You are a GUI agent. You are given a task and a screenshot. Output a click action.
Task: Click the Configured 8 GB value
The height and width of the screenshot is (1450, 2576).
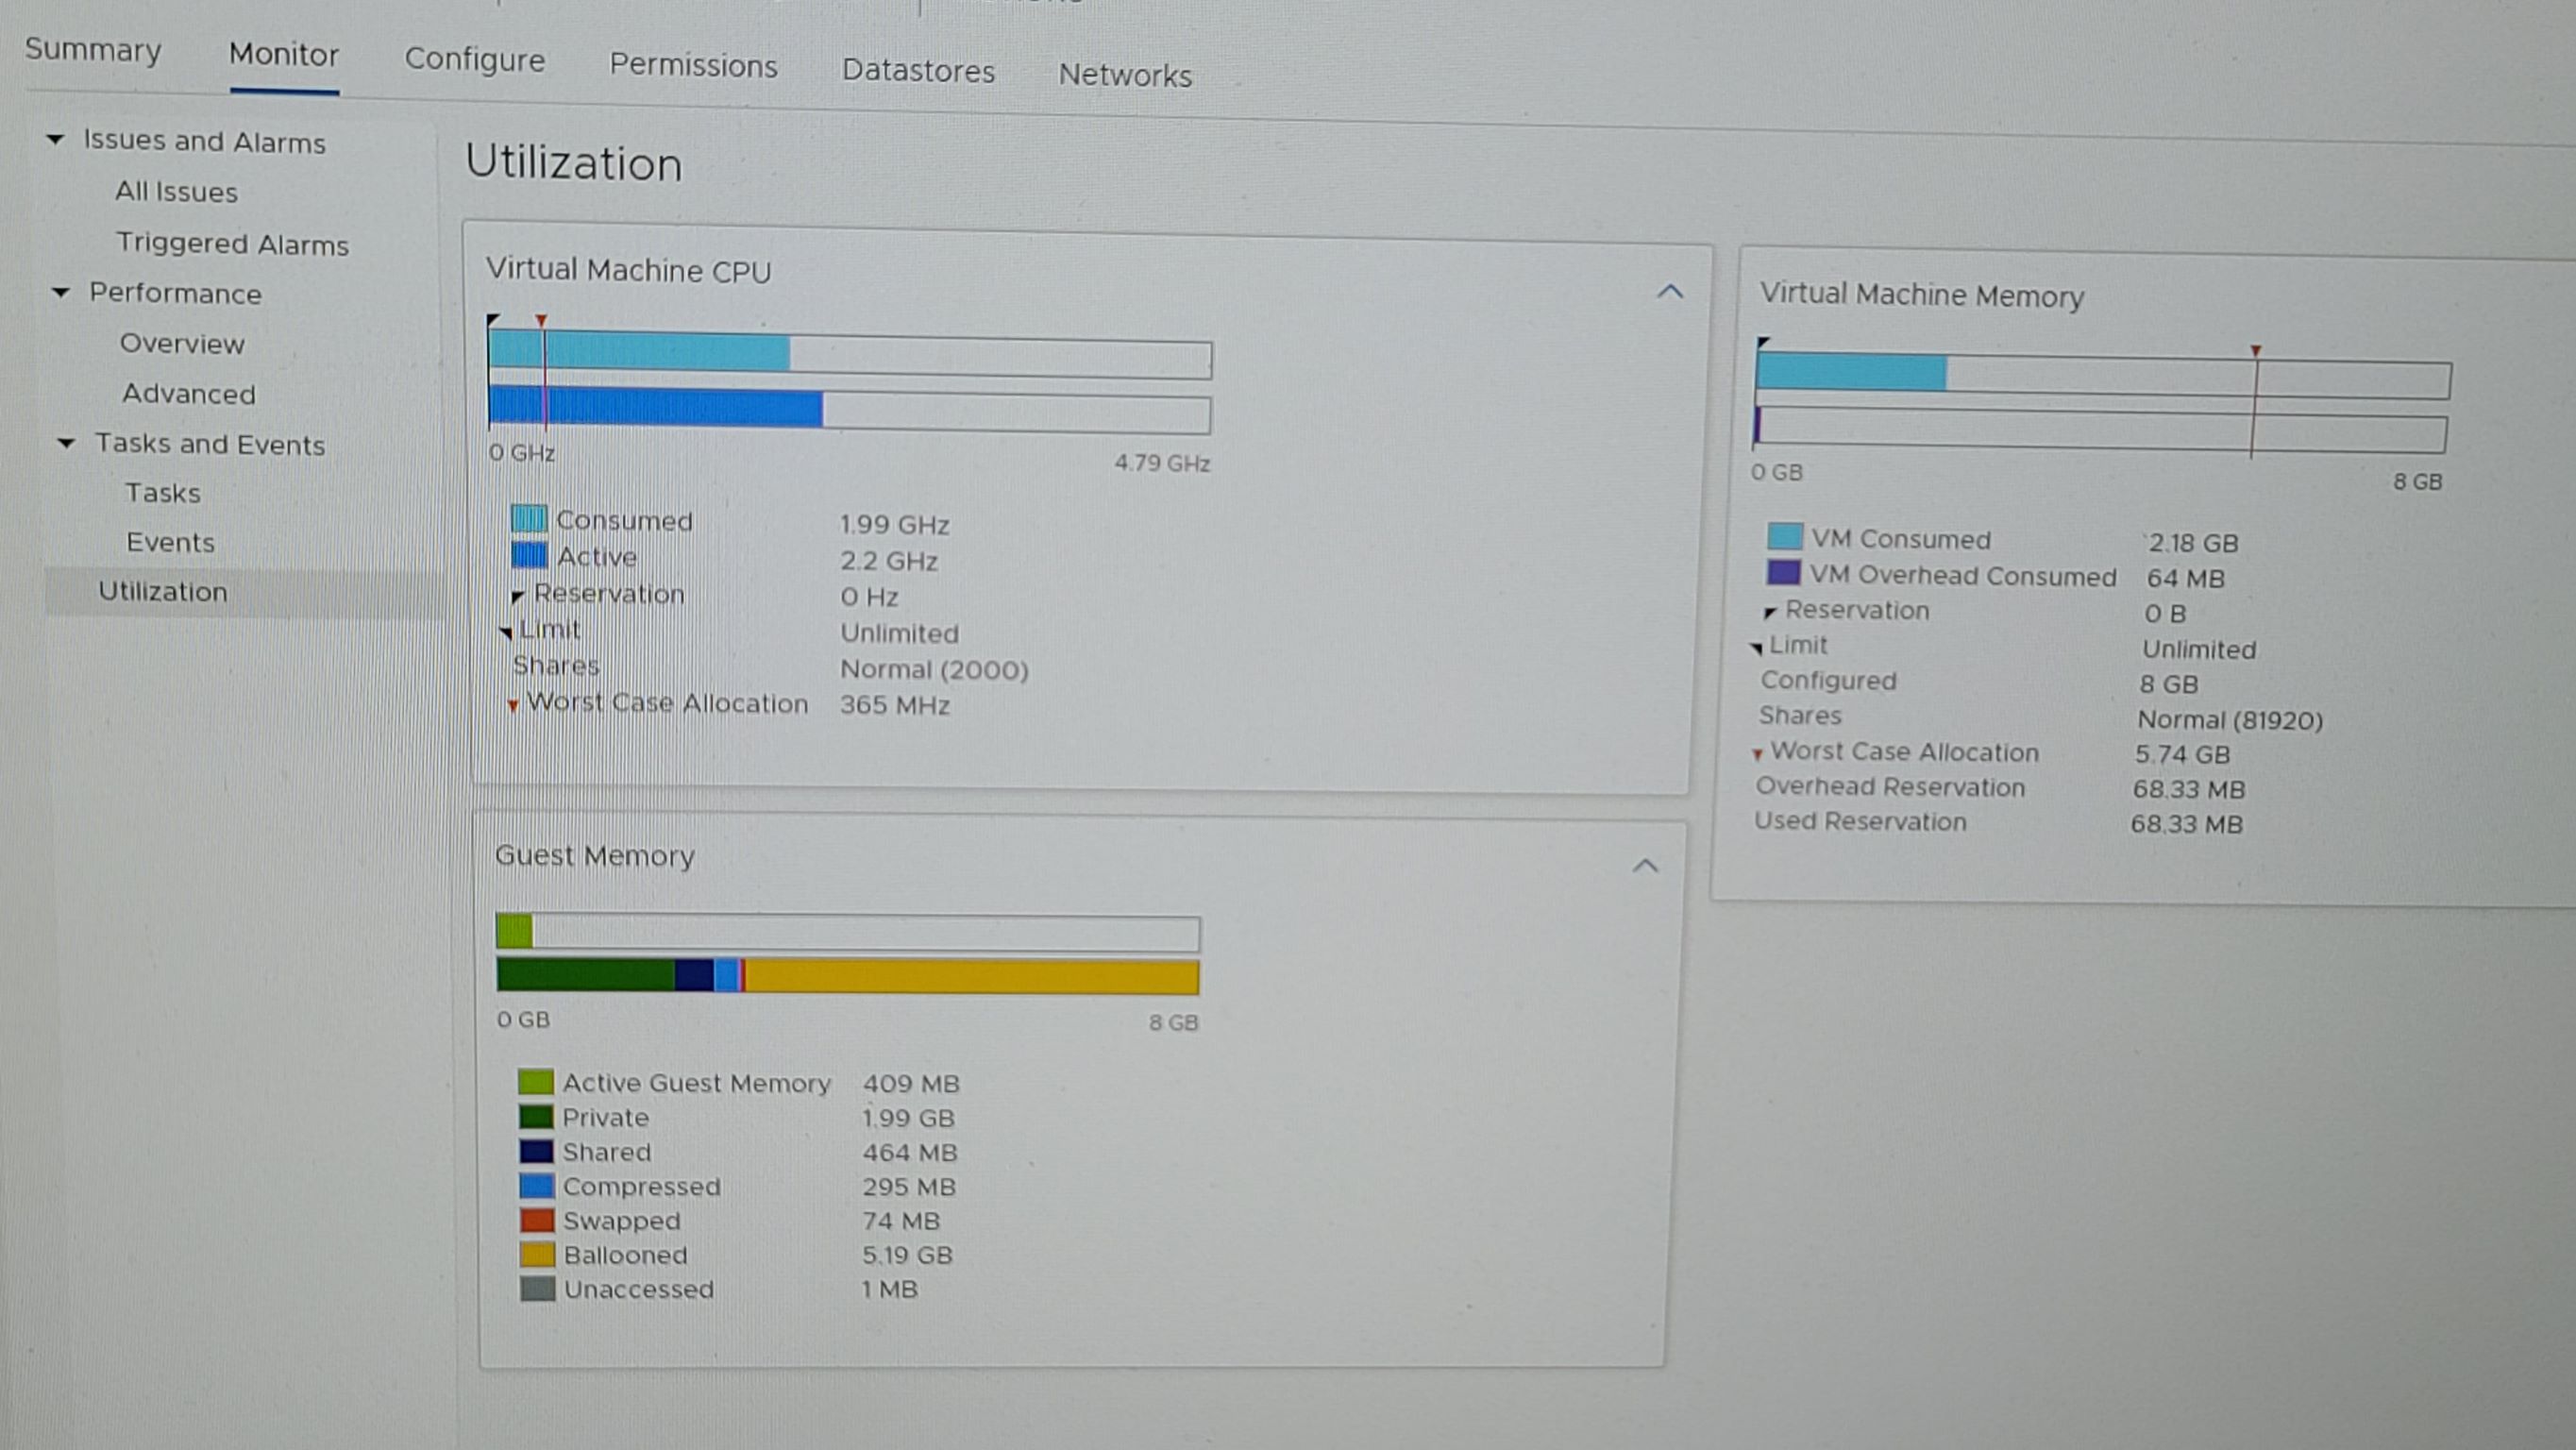tap(2168, 684)
